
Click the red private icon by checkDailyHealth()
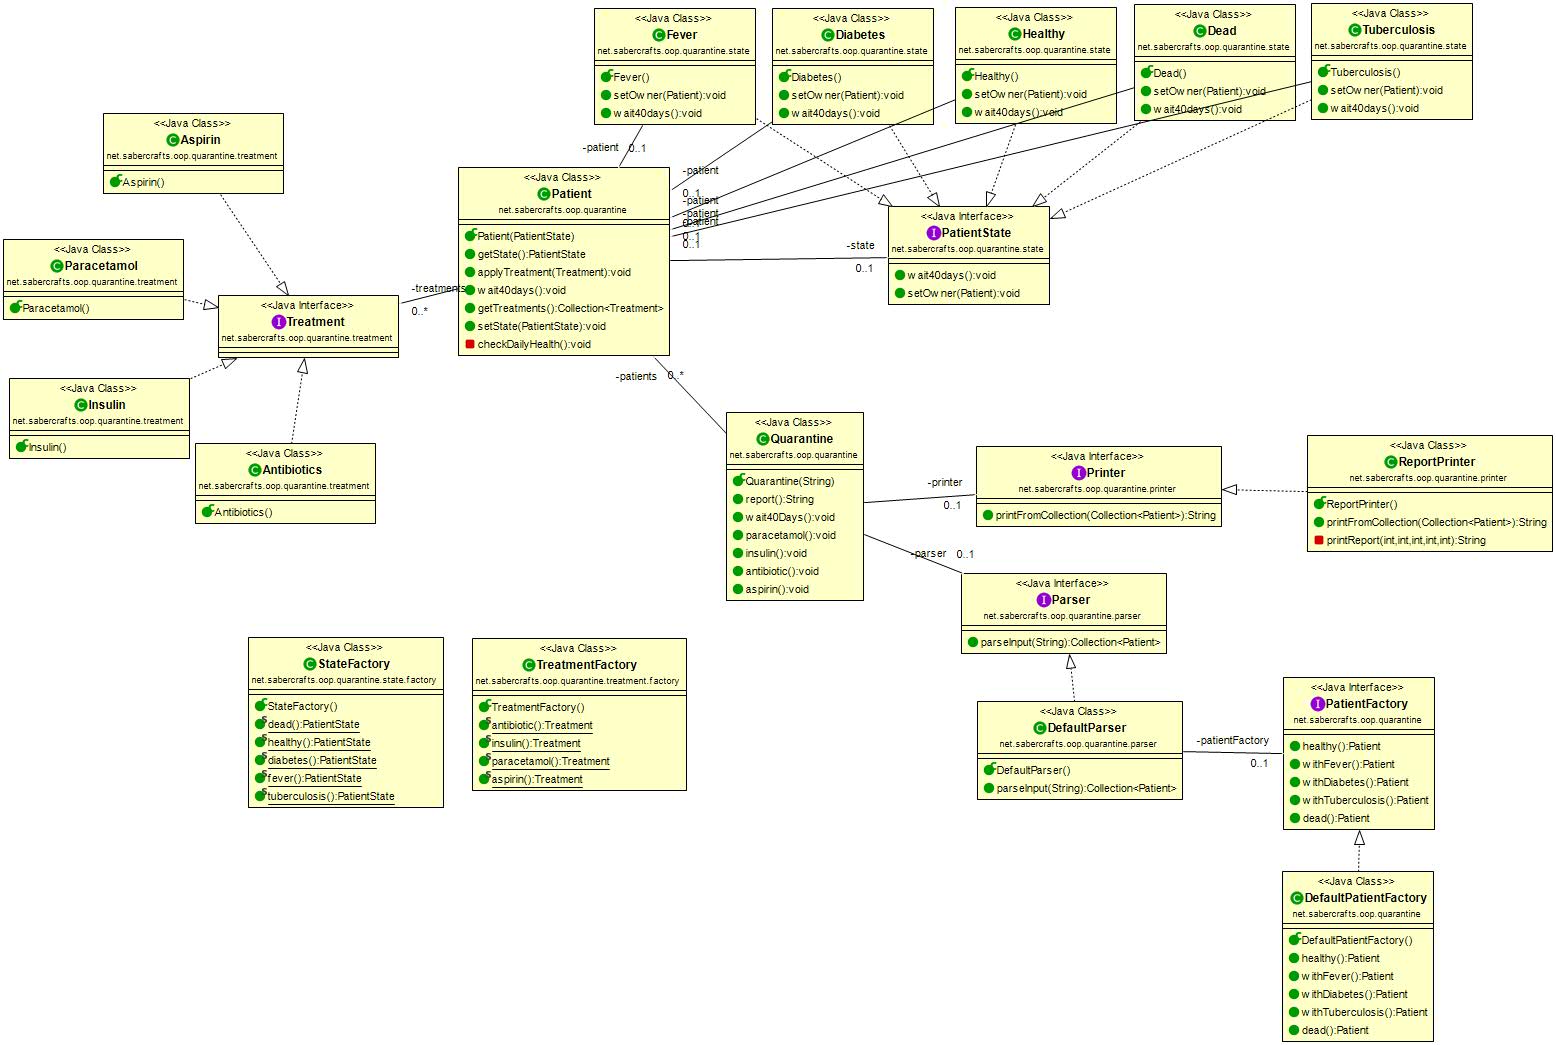tap(469, 345)
